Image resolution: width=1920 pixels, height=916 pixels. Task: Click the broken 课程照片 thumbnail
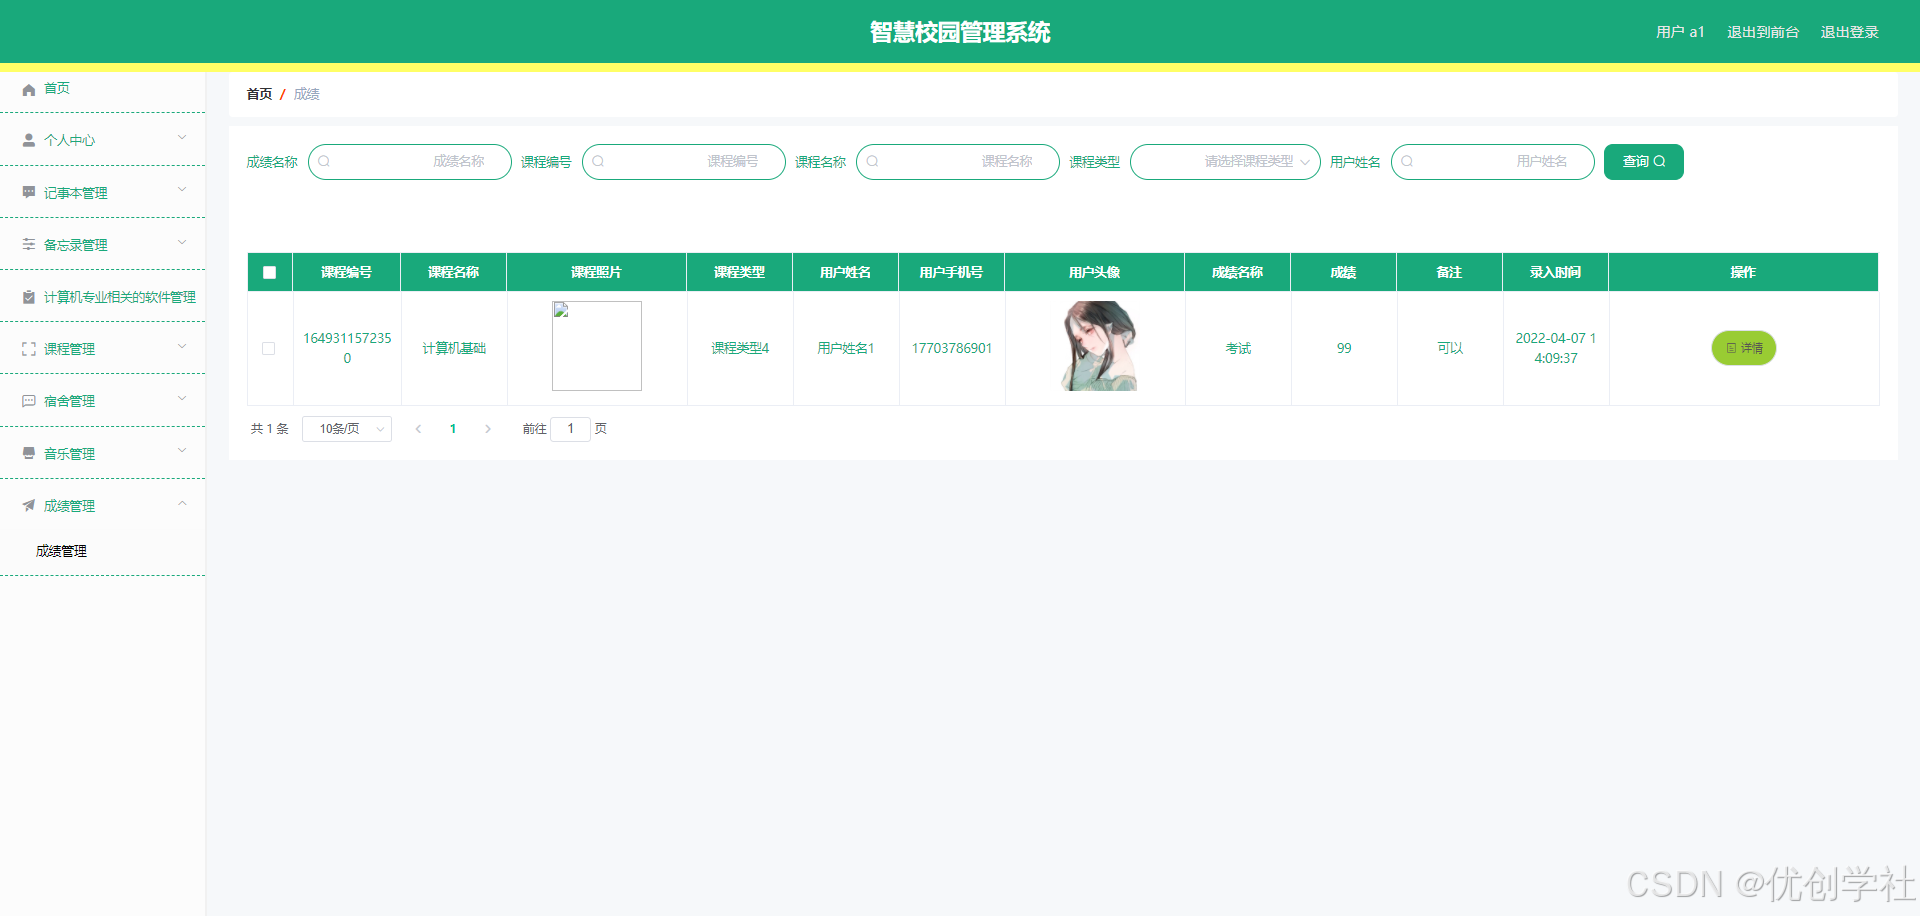[x=597, y=346]
